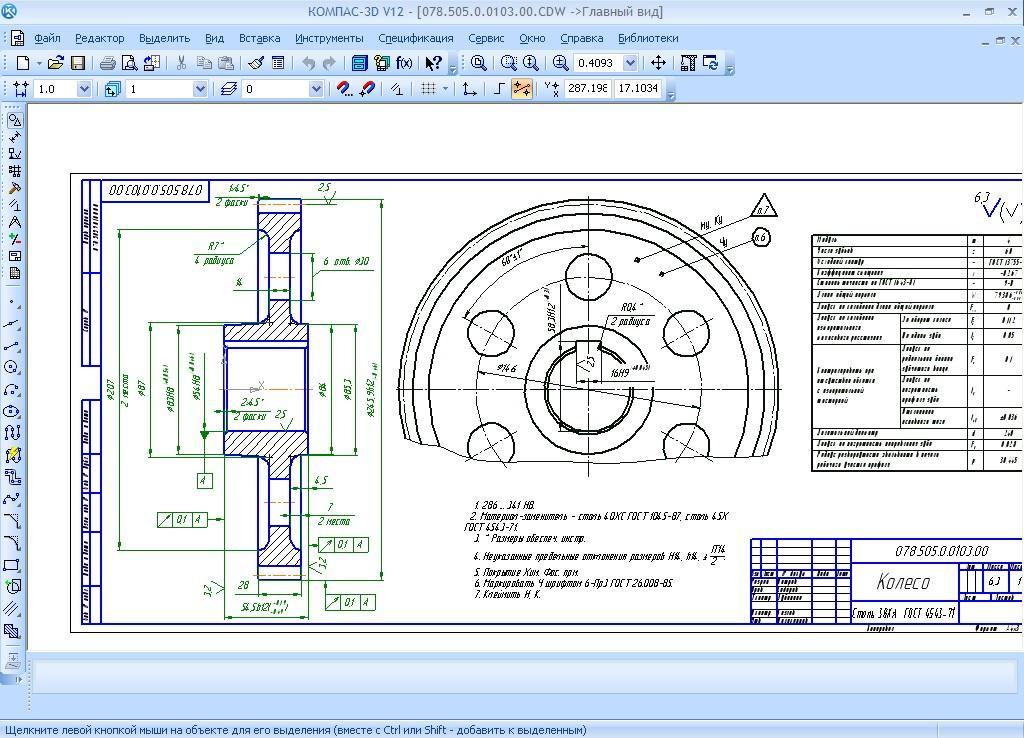Open print preview from the toolbar

129,63
